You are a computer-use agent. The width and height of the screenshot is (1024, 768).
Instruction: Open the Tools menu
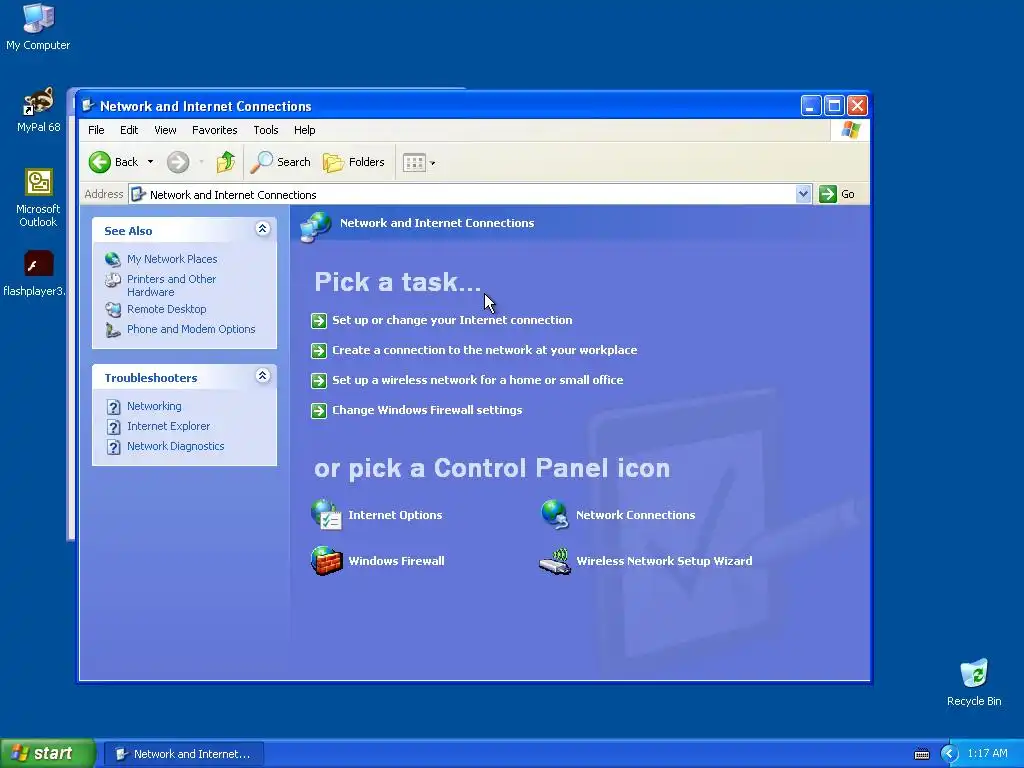click(266, 130)
